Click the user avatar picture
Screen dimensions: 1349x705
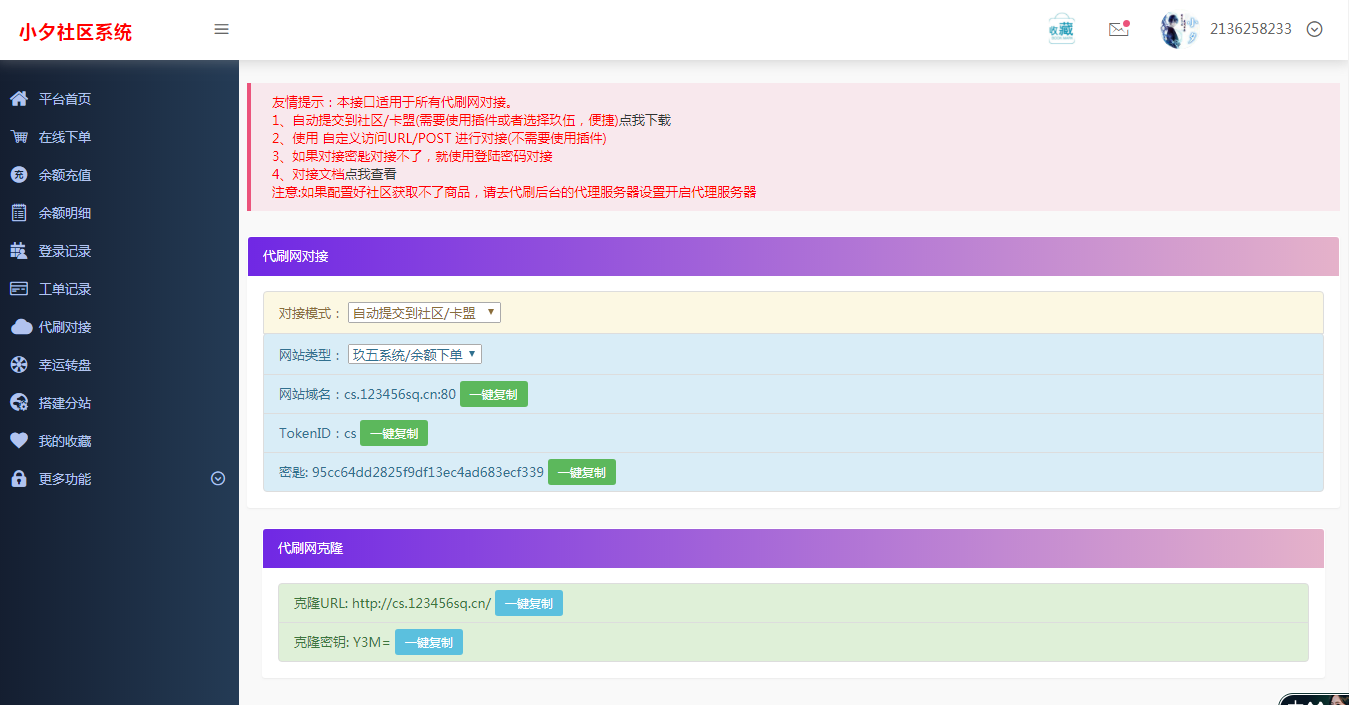[1179, 30]
